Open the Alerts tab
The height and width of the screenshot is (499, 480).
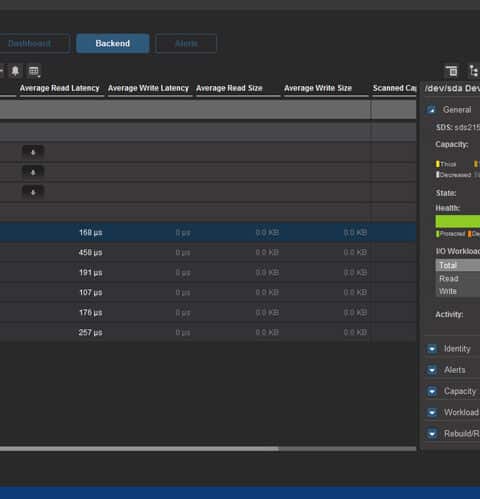click(186, 43)
